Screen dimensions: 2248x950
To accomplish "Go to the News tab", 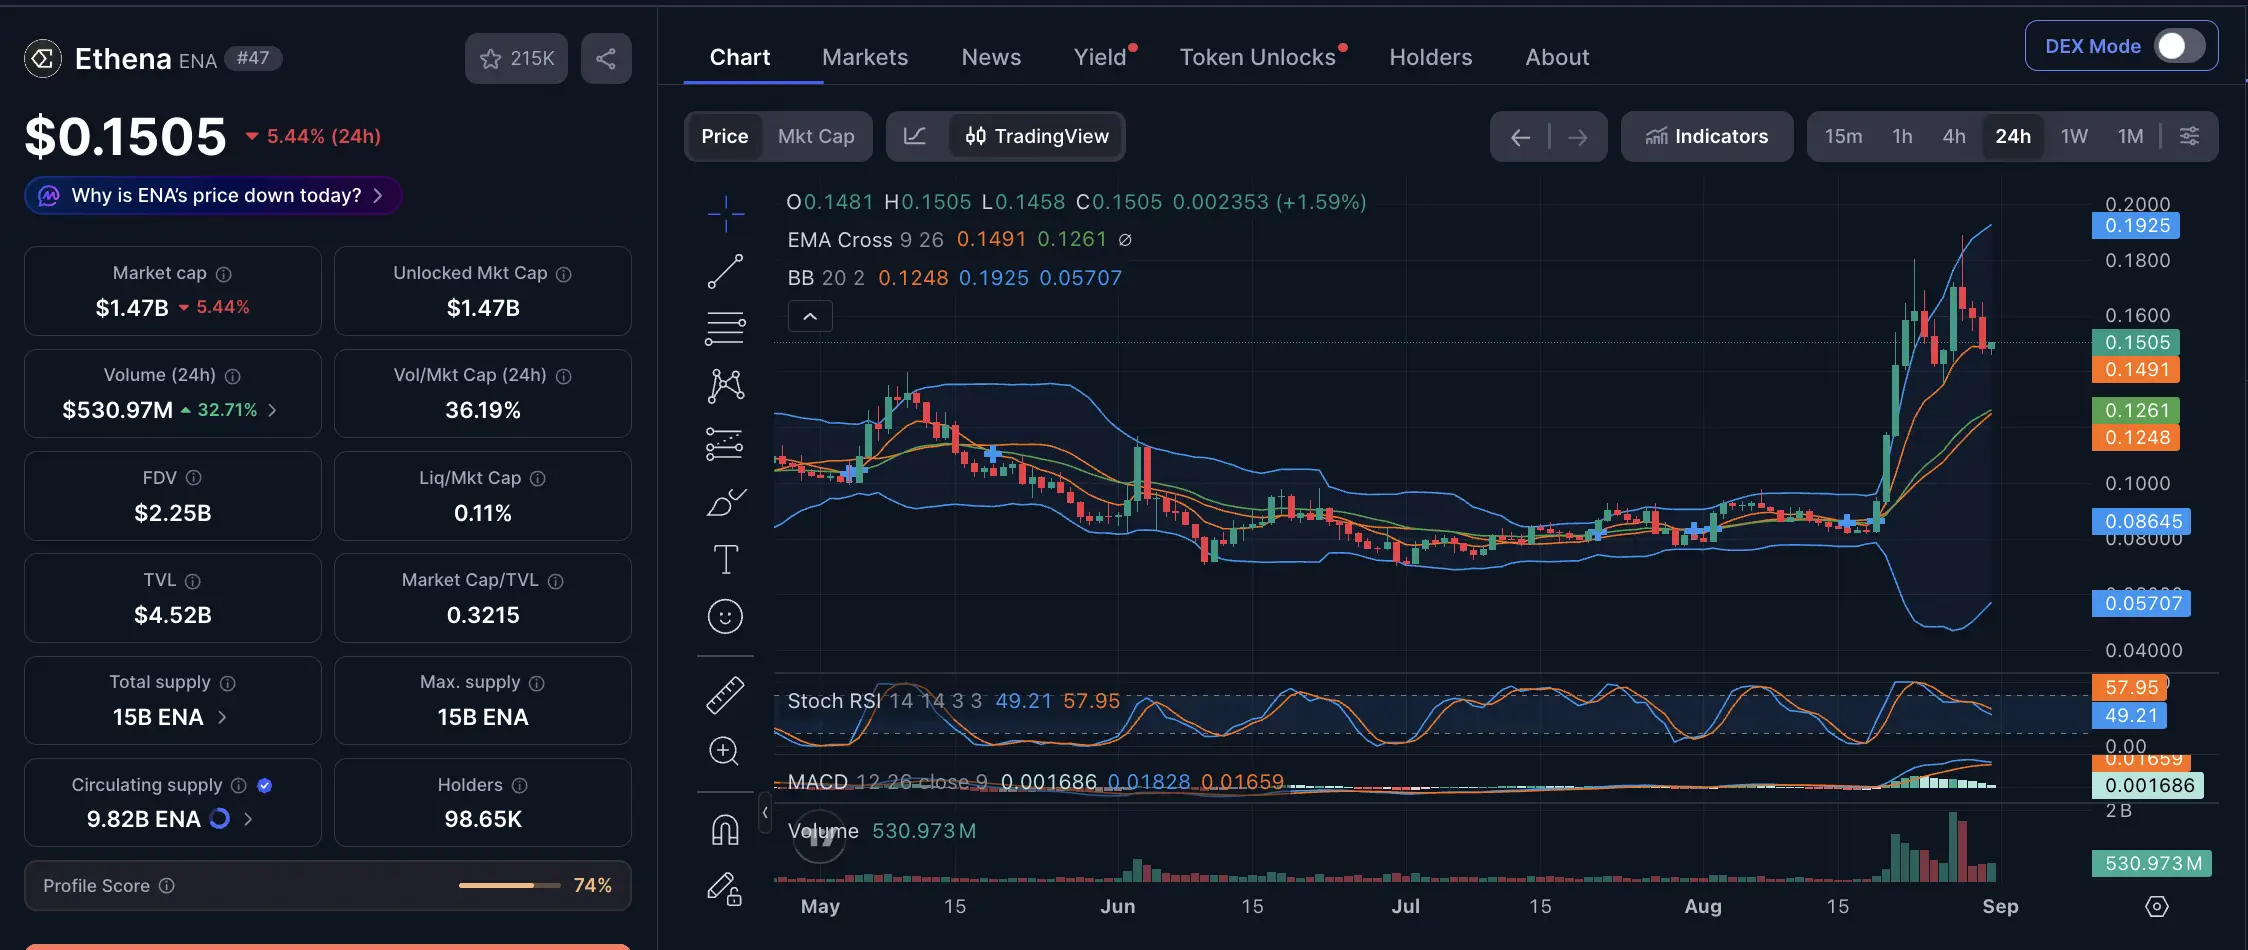I will coord(991,57).
